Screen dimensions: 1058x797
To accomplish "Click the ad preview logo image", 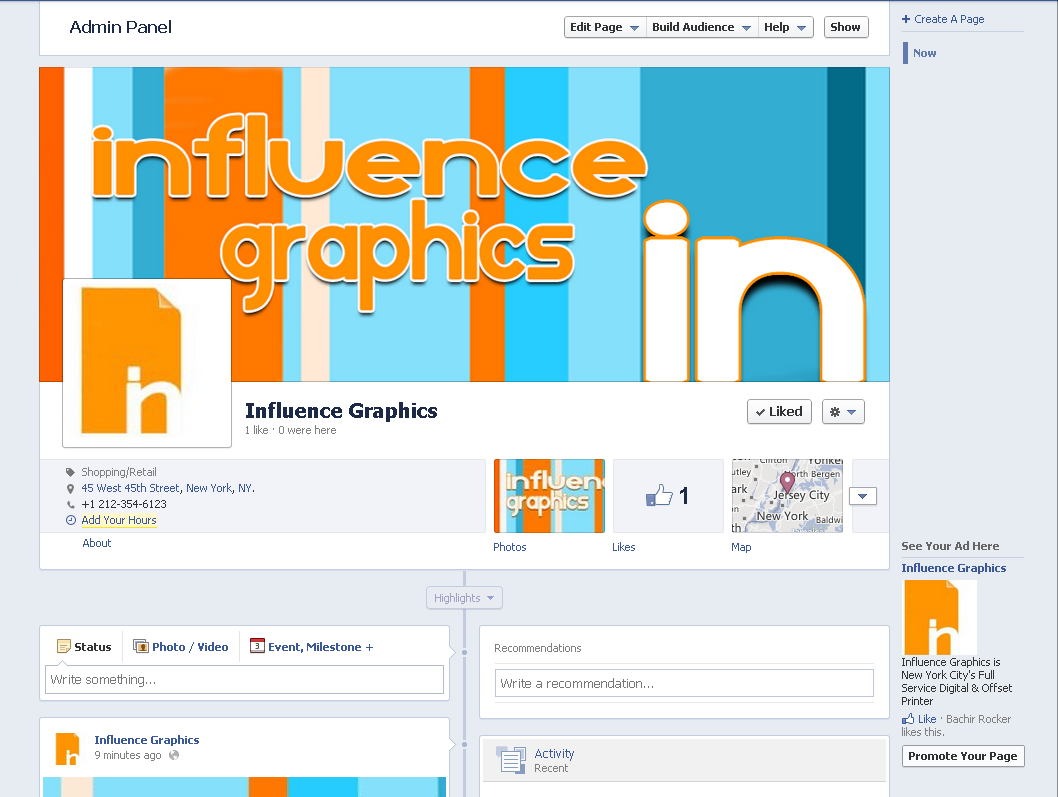I will tap(939, 617).
